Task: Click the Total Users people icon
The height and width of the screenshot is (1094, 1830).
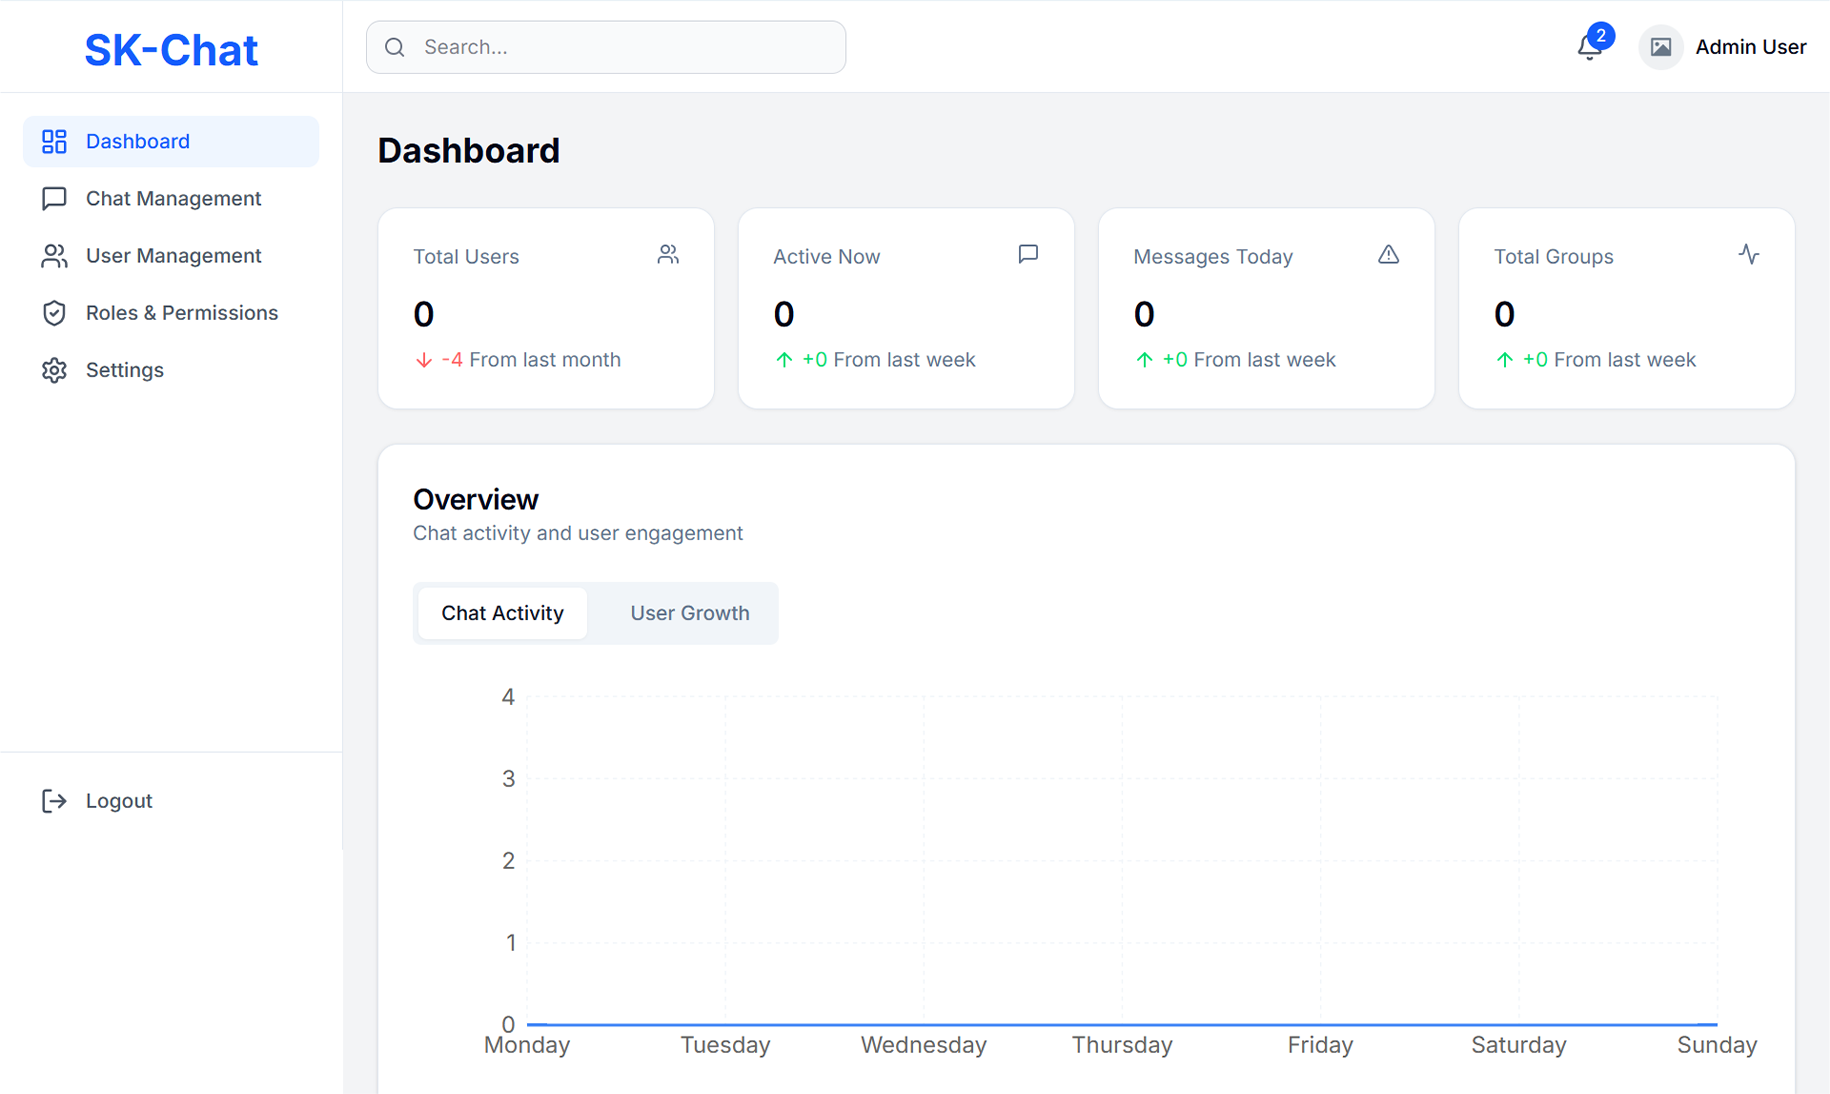Action: coord(668,255)
